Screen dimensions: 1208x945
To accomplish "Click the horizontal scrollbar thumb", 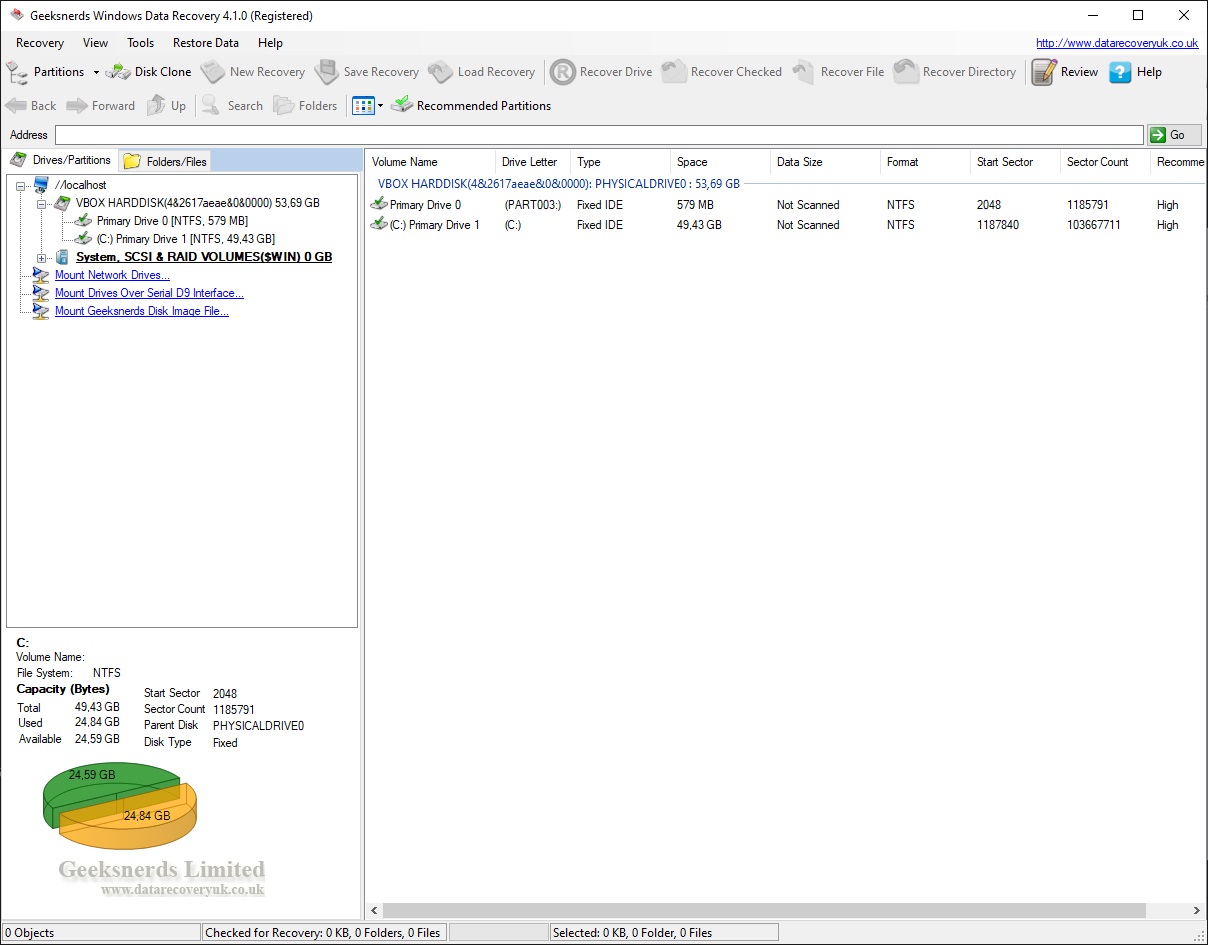I will pos(764,911).
